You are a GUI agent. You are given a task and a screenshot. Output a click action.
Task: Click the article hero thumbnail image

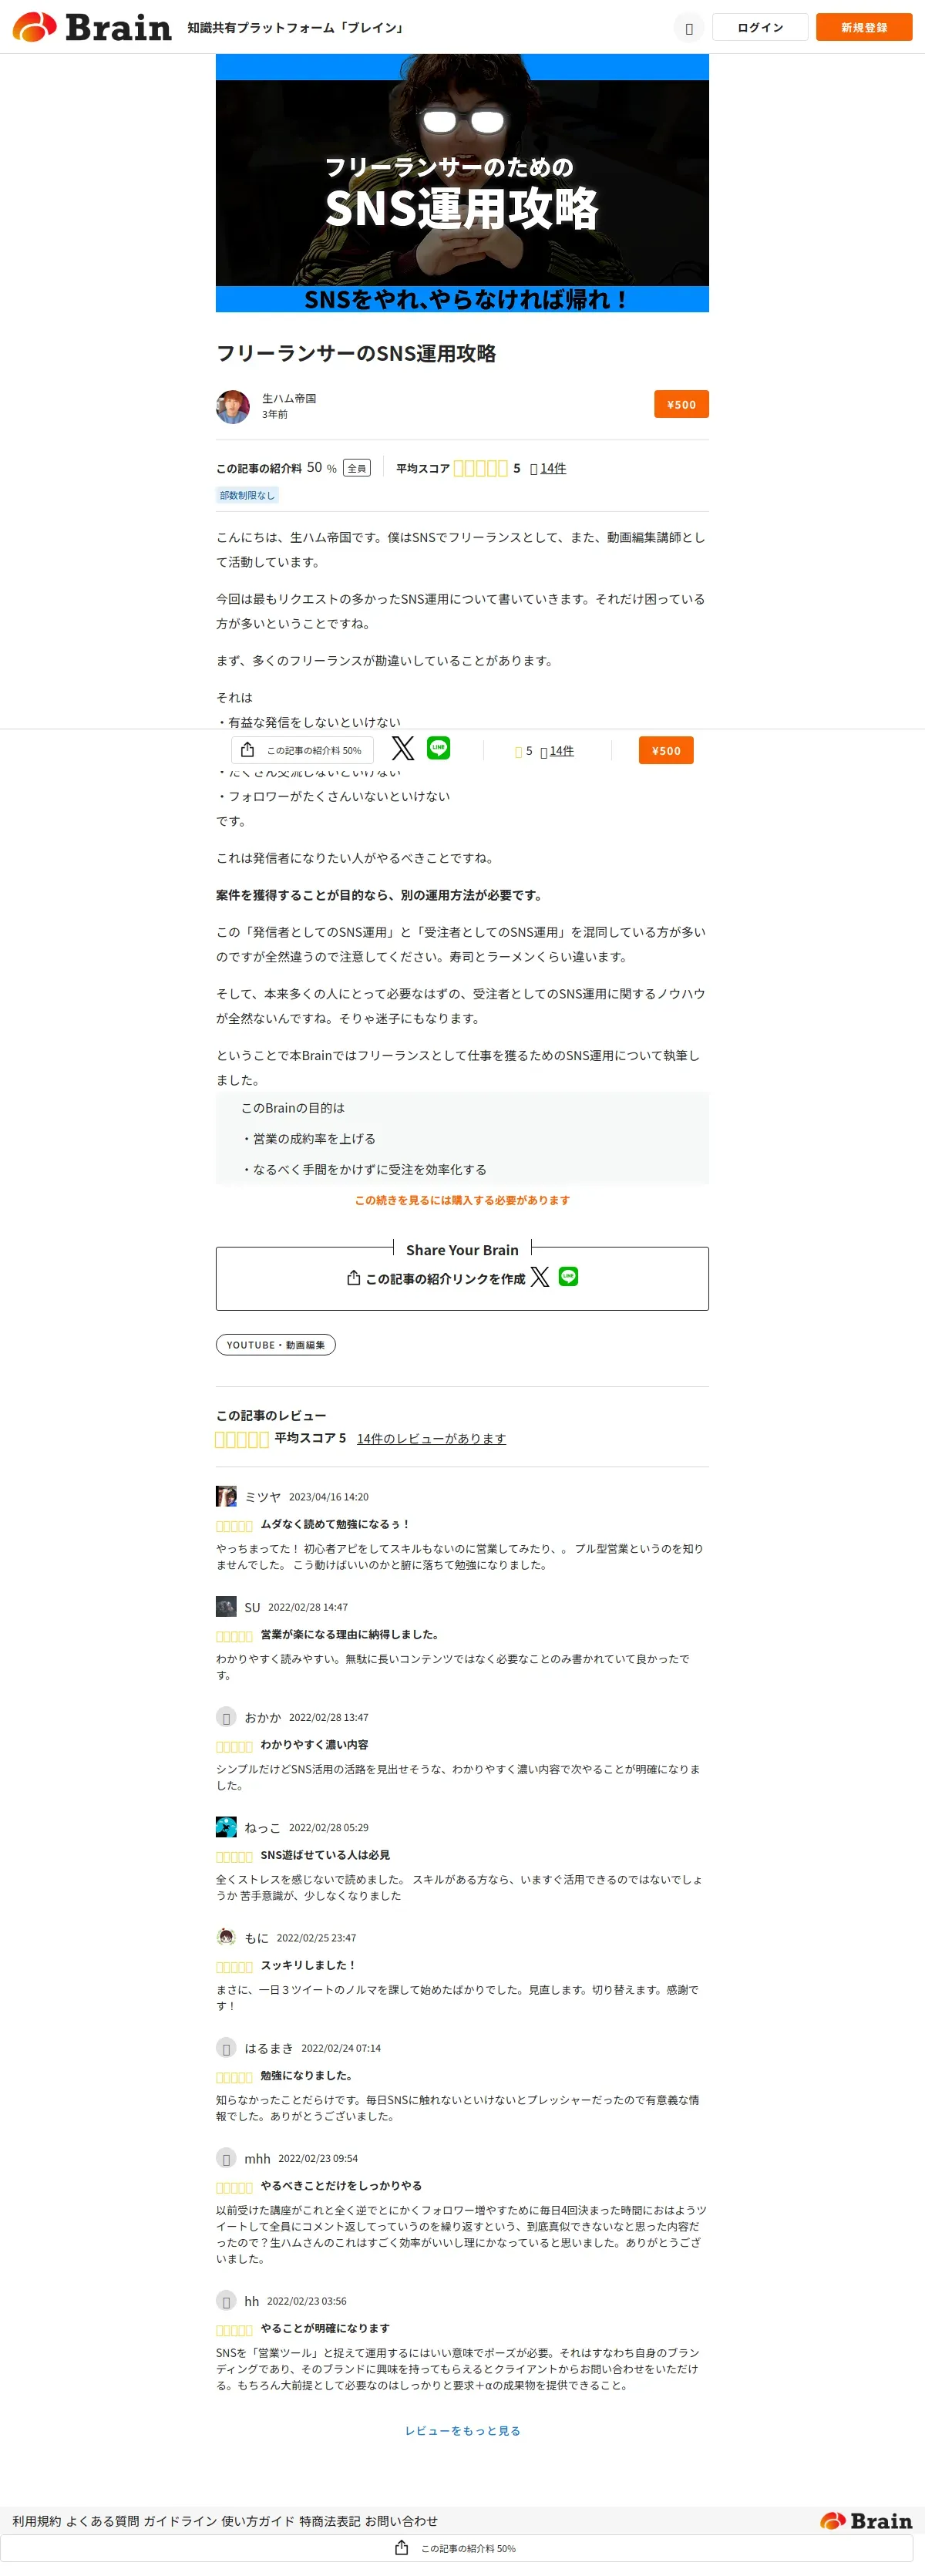(462, 183)
